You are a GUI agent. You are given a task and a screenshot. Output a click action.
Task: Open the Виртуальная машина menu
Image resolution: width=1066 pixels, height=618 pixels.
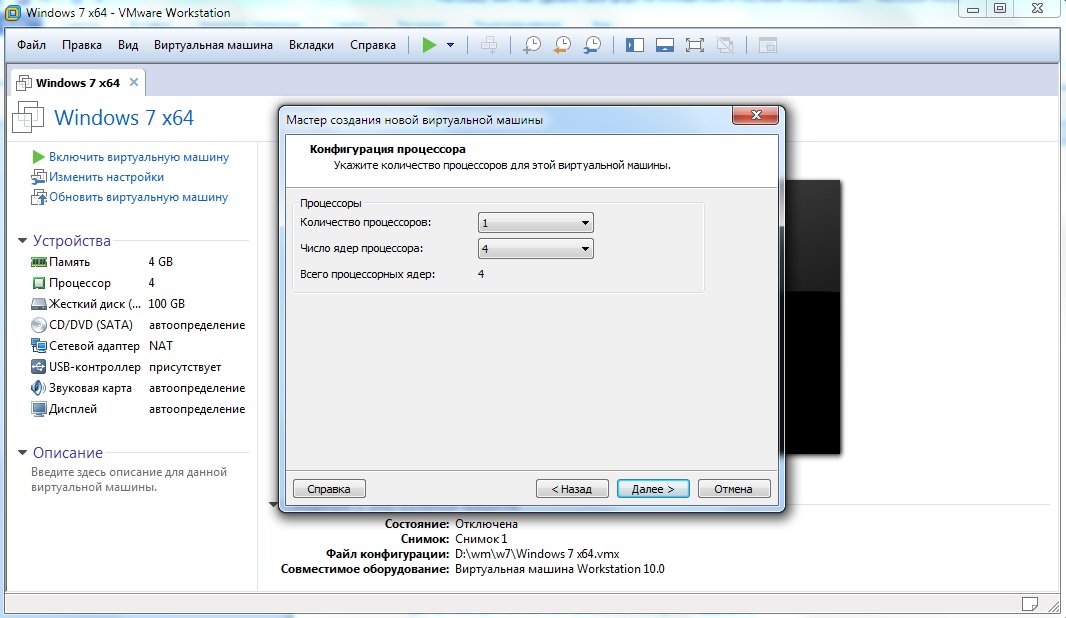[x=213, y=45]
